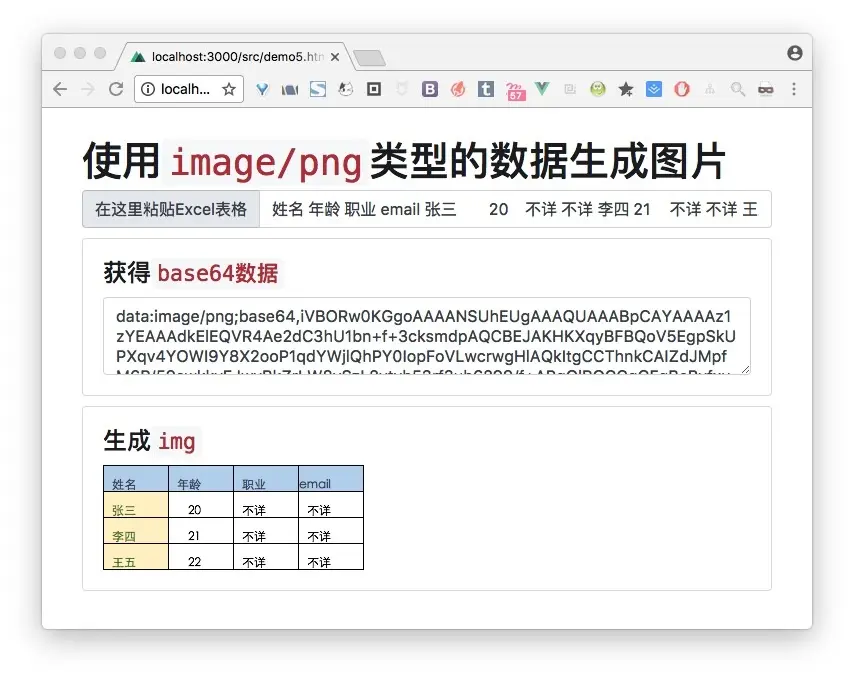
Task: Click the faded spiral square extension icon
Action: coord(570,89)
